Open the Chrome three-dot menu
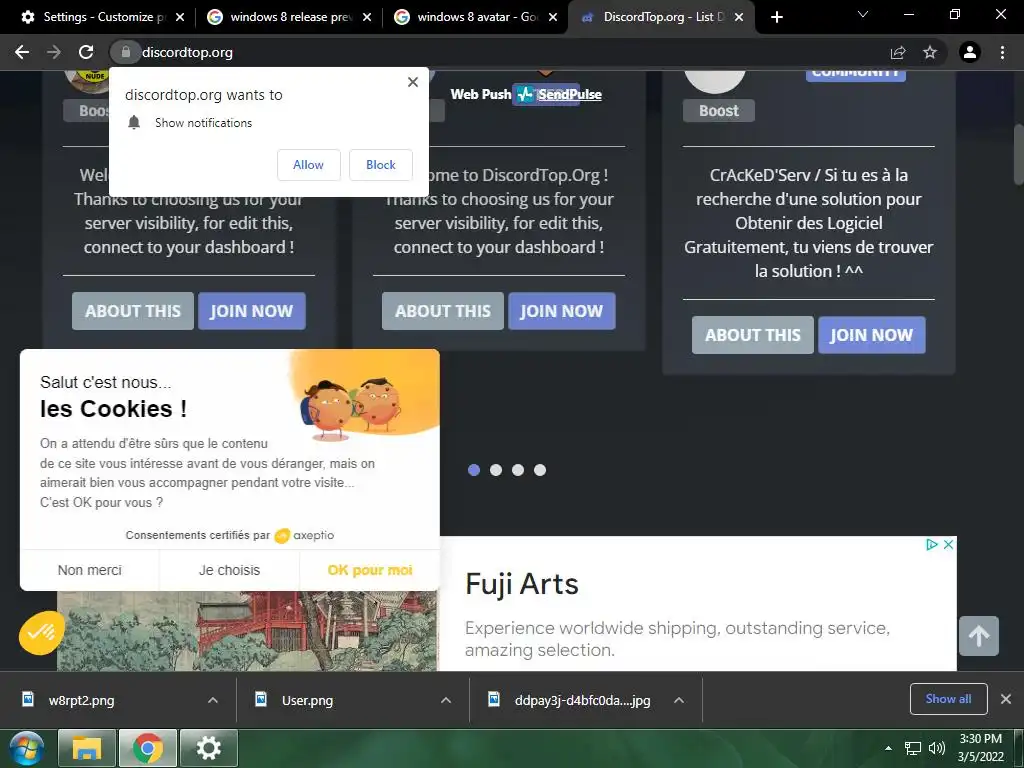This screenshot has height=768, width=1024. click(1002, 52)
